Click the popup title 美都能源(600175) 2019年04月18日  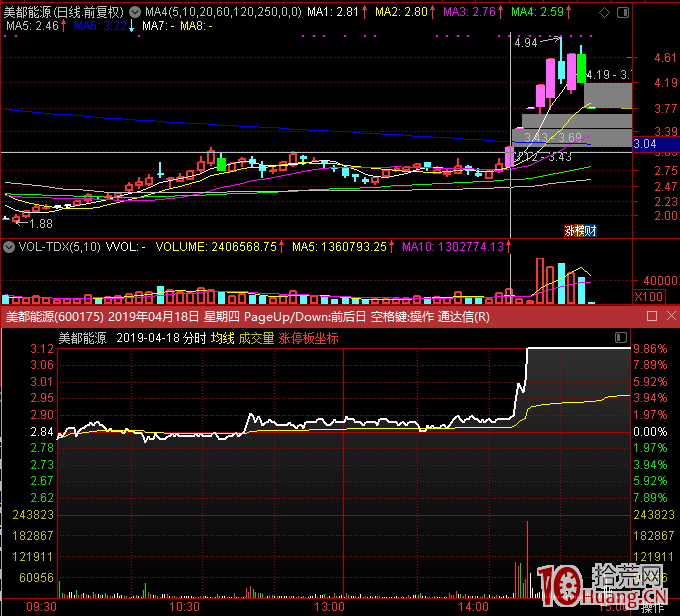click(102, 317)
